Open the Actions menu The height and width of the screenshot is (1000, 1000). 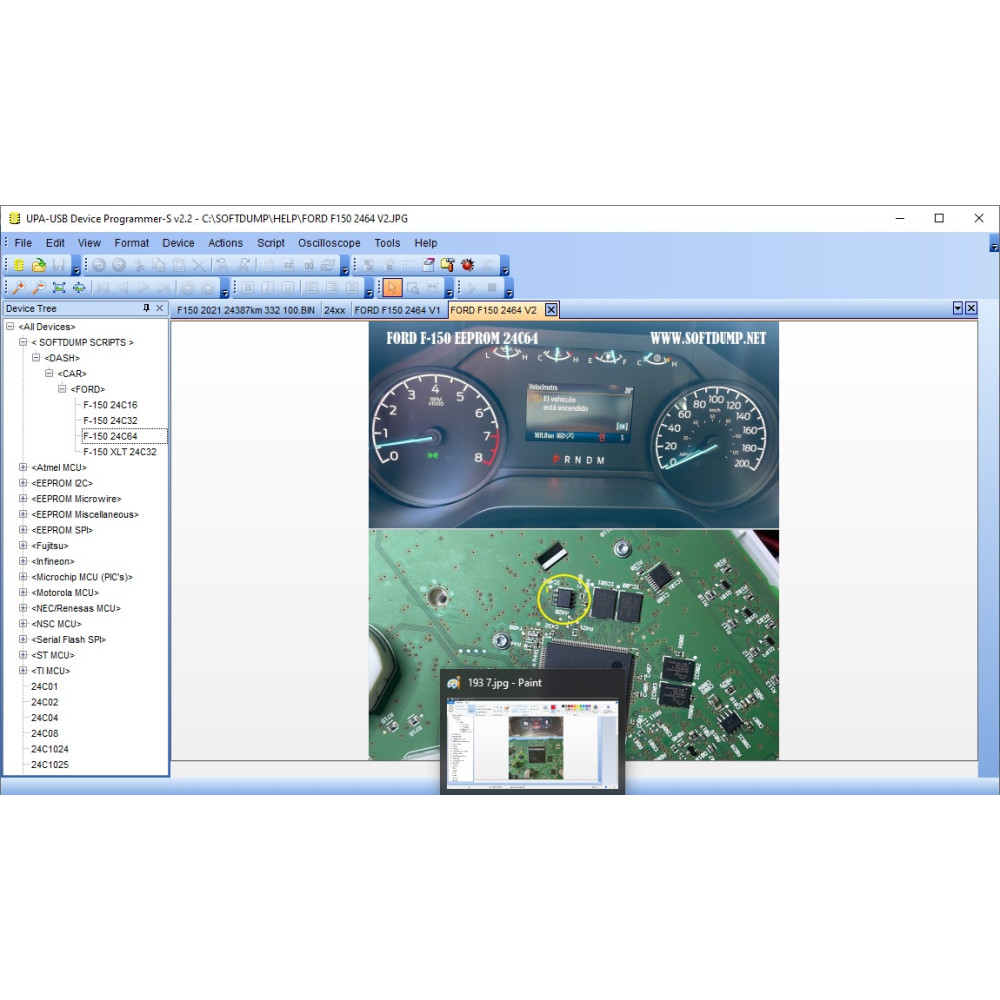click(225, 243)
